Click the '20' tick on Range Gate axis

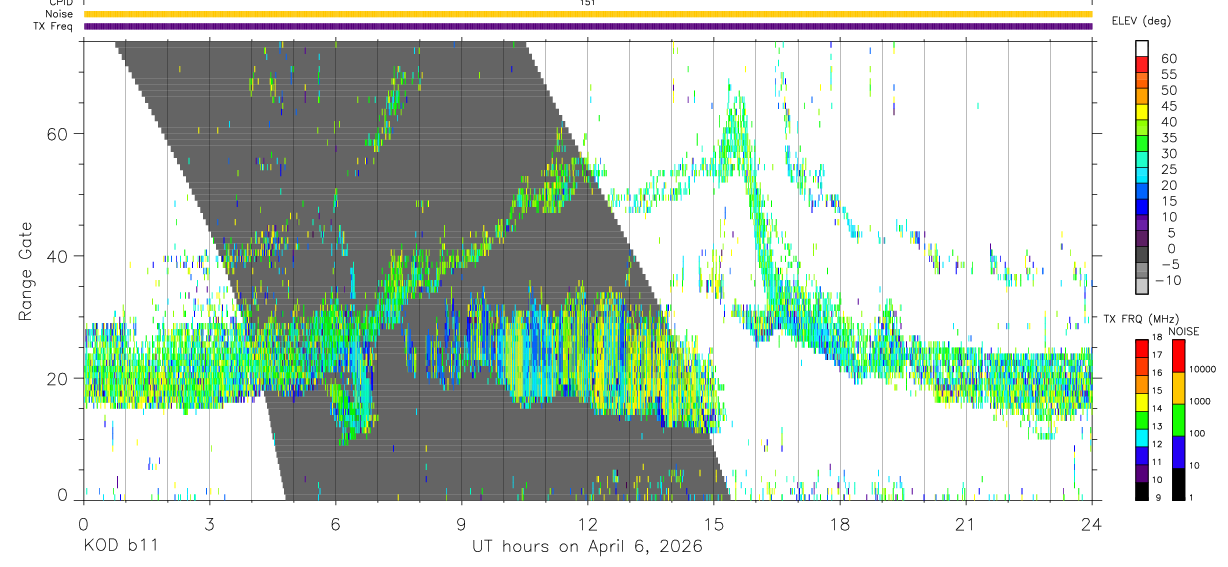[57, 378]
